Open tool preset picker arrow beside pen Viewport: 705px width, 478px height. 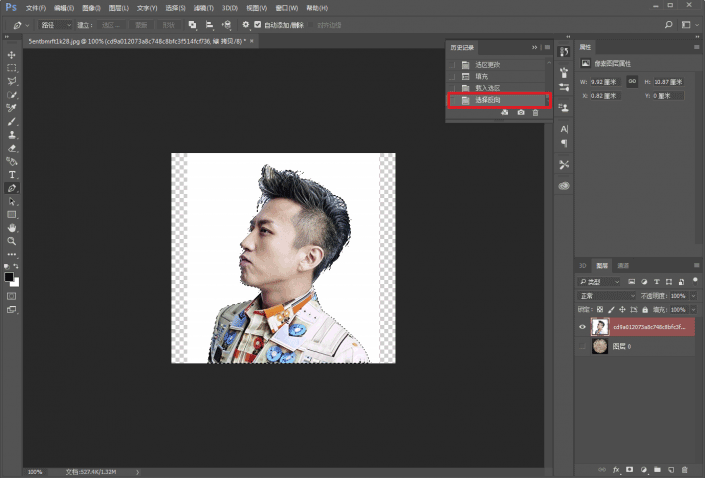click(x=27, y=25)
